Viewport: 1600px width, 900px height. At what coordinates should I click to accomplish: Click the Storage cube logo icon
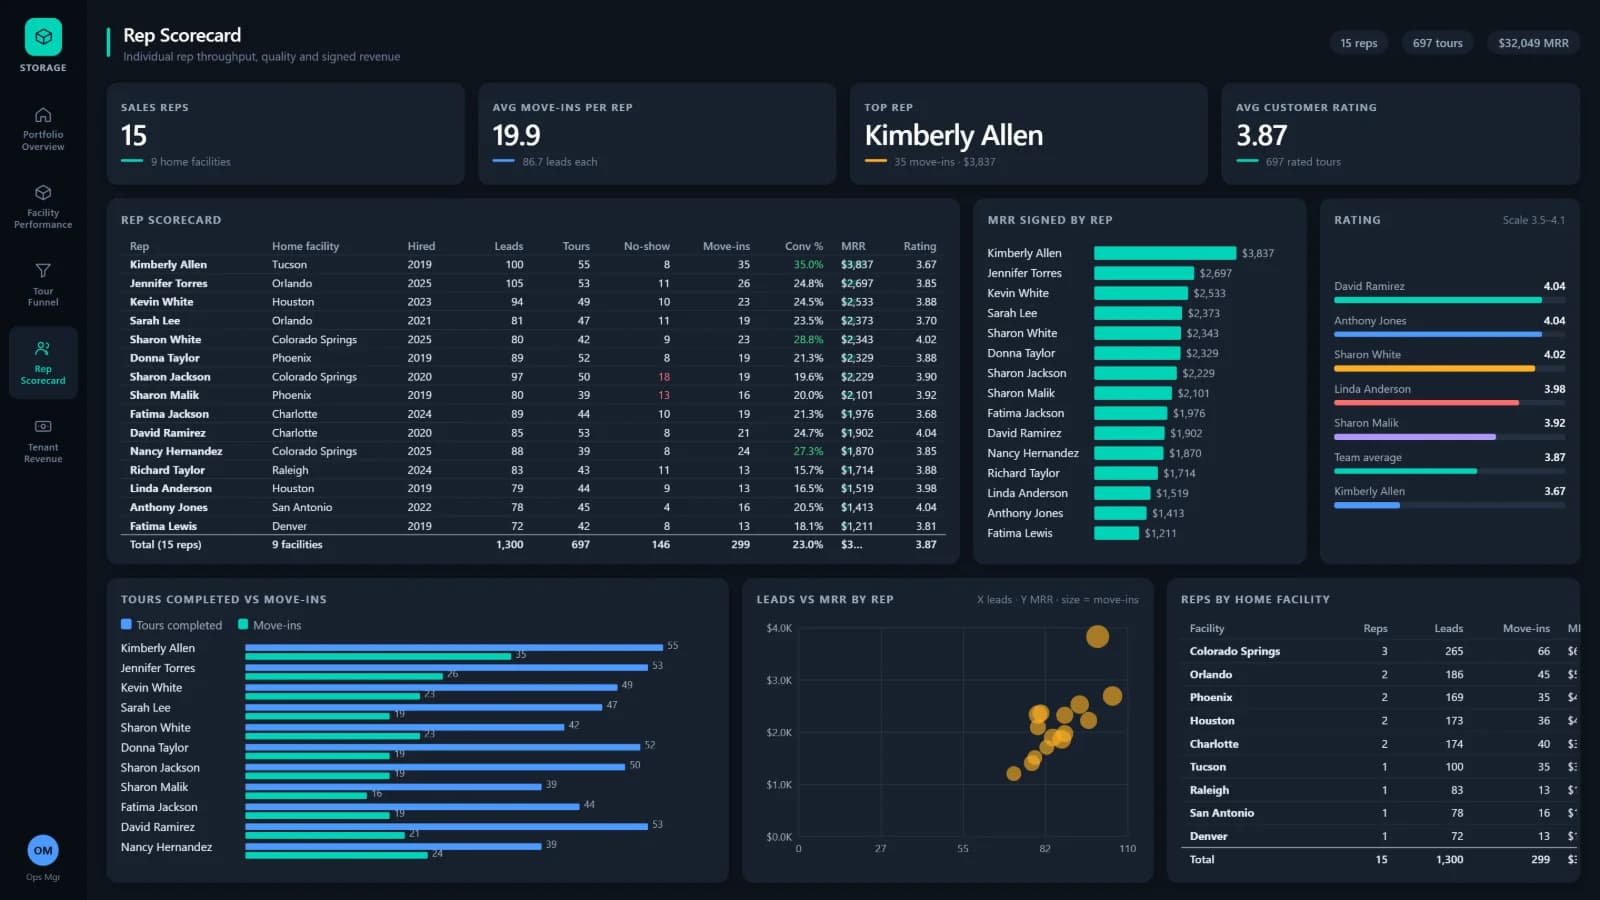[x=43, y=37]
